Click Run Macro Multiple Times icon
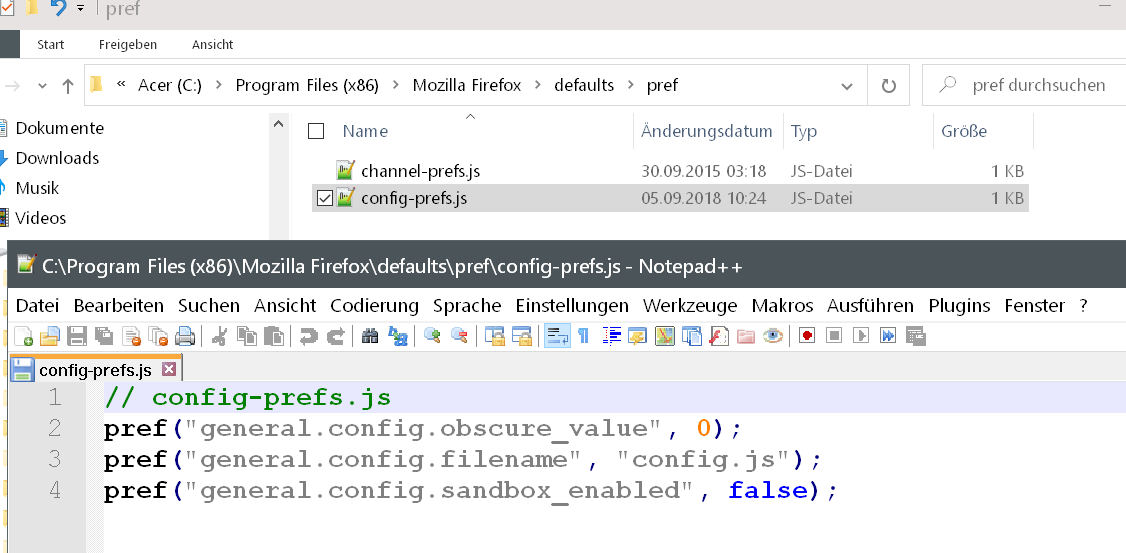Viewport: 1126px width, 553px height. [888, 335]
